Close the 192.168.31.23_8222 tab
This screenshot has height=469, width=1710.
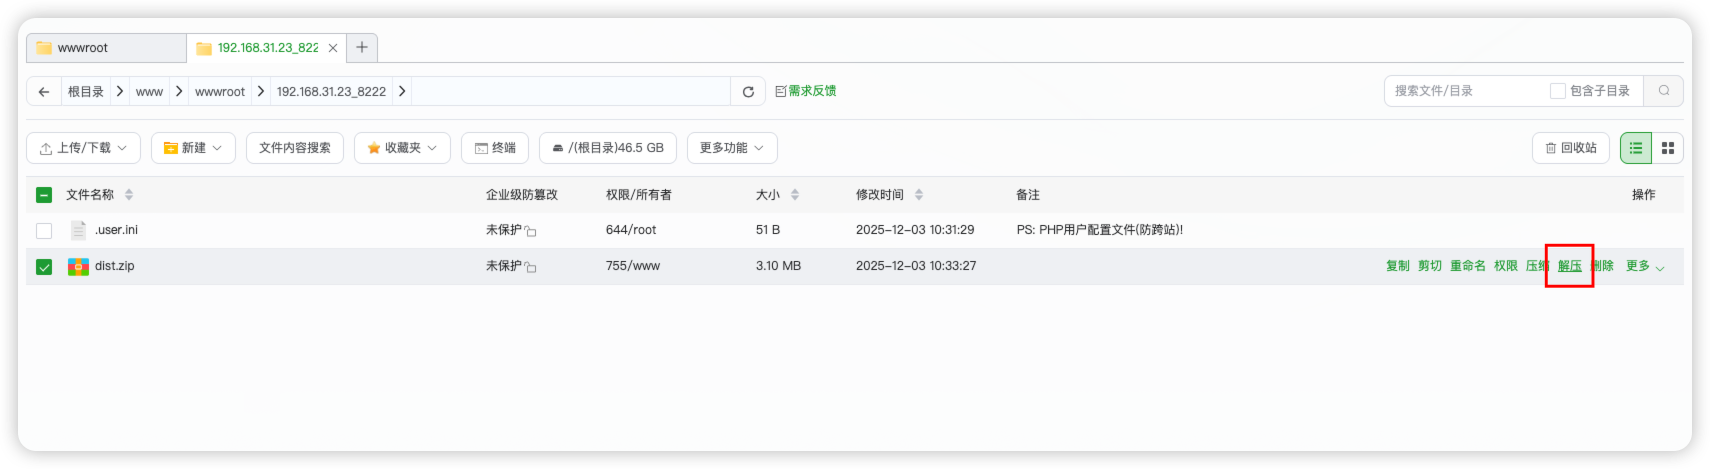333,48
